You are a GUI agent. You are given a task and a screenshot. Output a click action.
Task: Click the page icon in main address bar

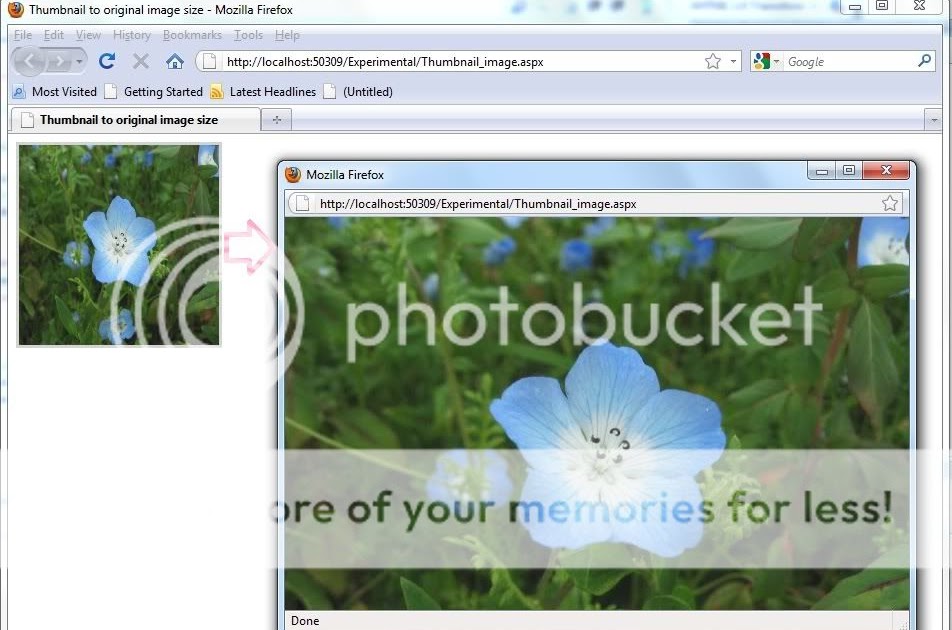pos(209,61)
